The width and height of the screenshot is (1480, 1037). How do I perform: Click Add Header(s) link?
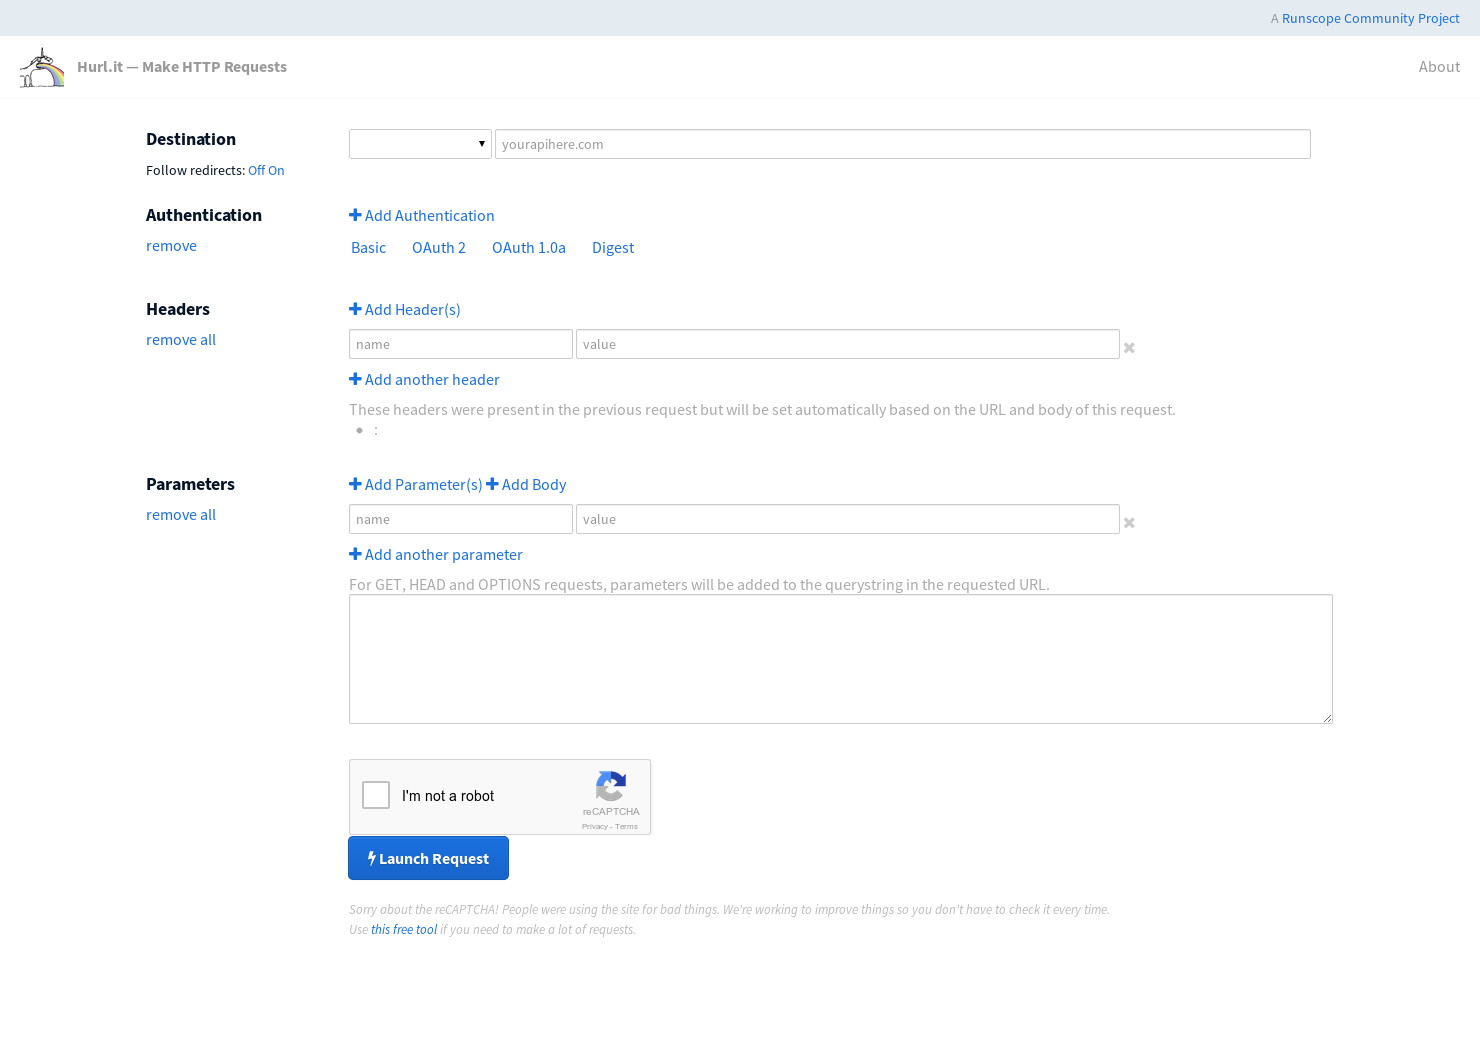(x=405, y=310)
